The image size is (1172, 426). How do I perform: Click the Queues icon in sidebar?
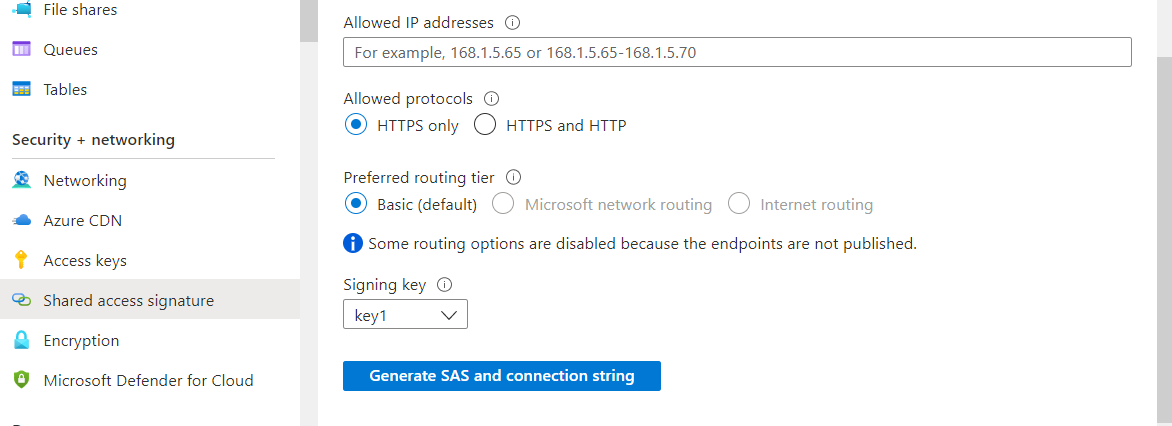point(22,49)
